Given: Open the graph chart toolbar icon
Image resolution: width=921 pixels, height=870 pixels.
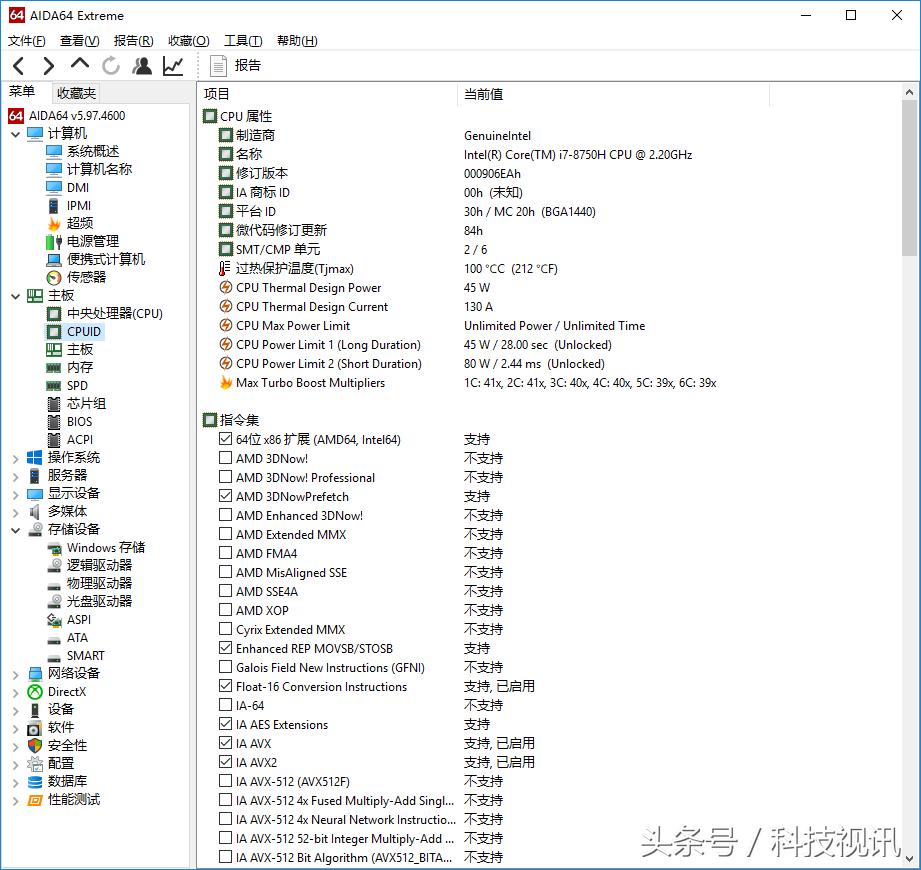Looking at the screenshot, I should [173, 66].
